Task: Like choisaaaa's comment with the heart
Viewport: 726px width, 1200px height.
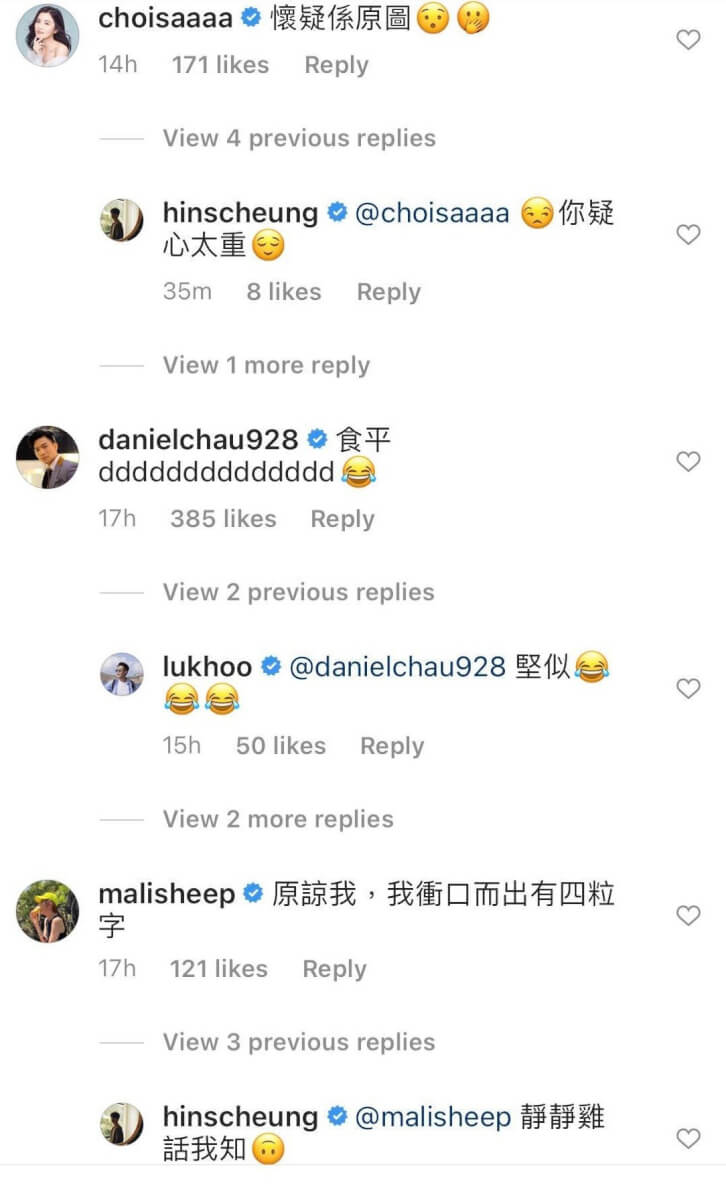Action: click(688, 40)
